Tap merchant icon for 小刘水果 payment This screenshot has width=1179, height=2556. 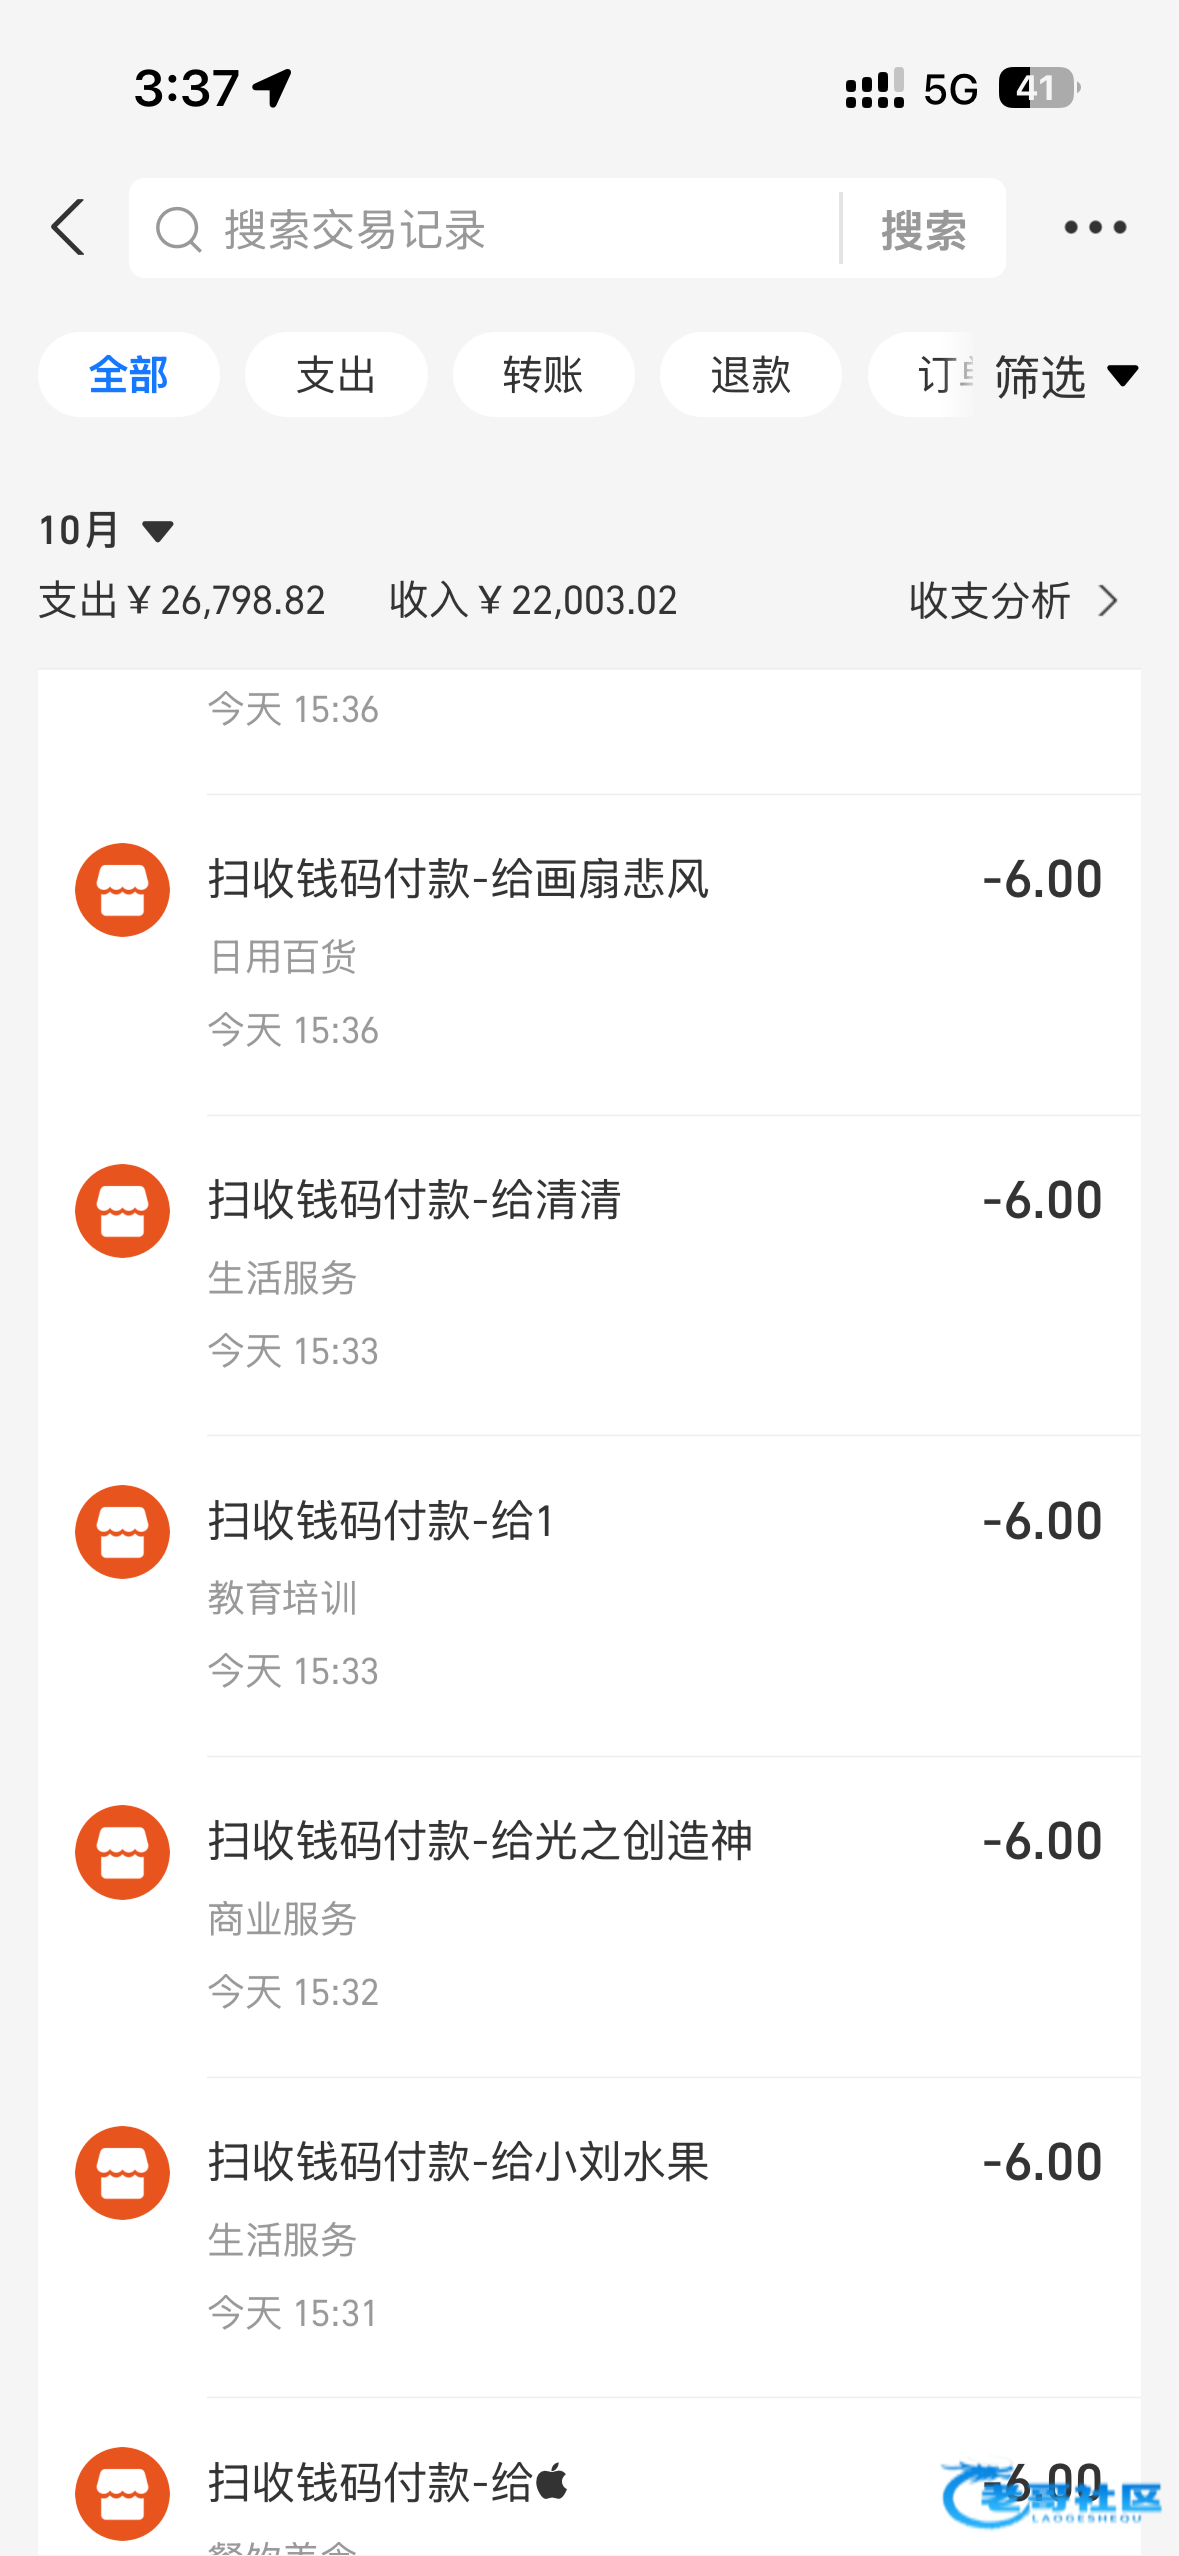122,2173
